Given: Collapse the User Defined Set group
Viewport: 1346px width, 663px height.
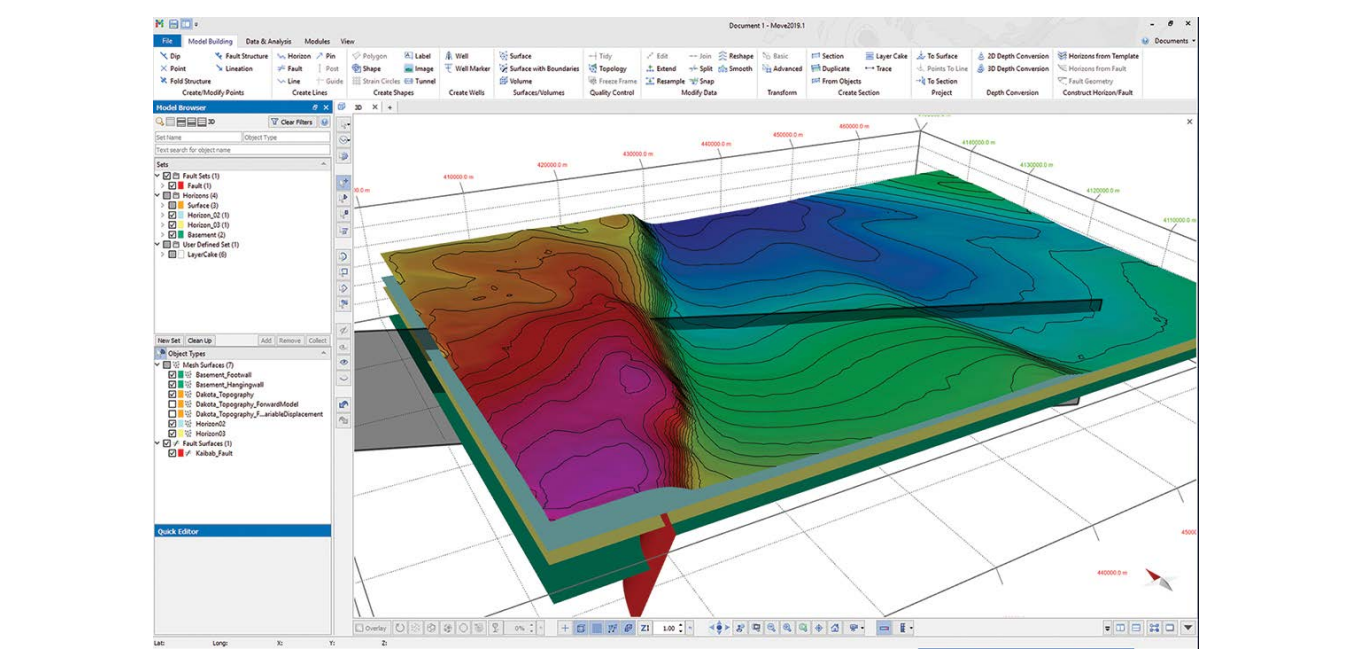Looking at the screenshot, I should coord(157,244).
